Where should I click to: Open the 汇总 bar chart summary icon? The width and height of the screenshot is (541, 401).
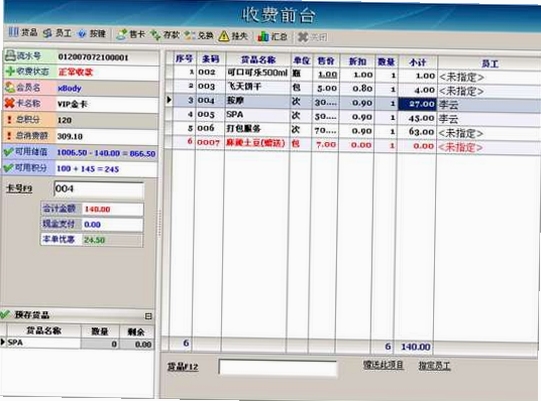pos(263,36)
